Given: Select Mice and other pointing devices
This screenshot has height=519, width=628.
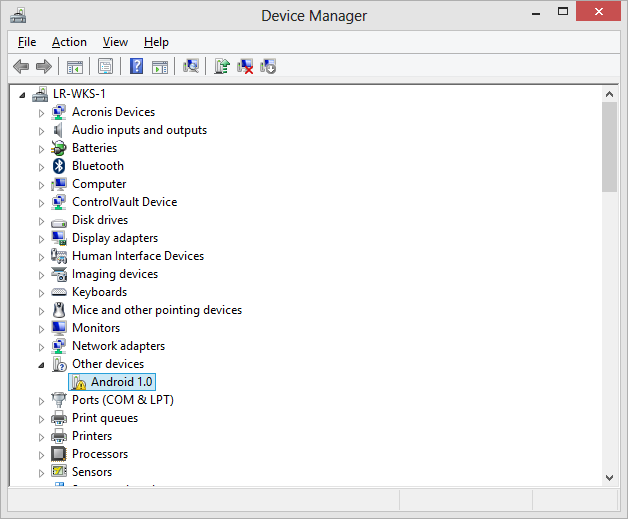Looking at the screenshot, I should point(156,310).
